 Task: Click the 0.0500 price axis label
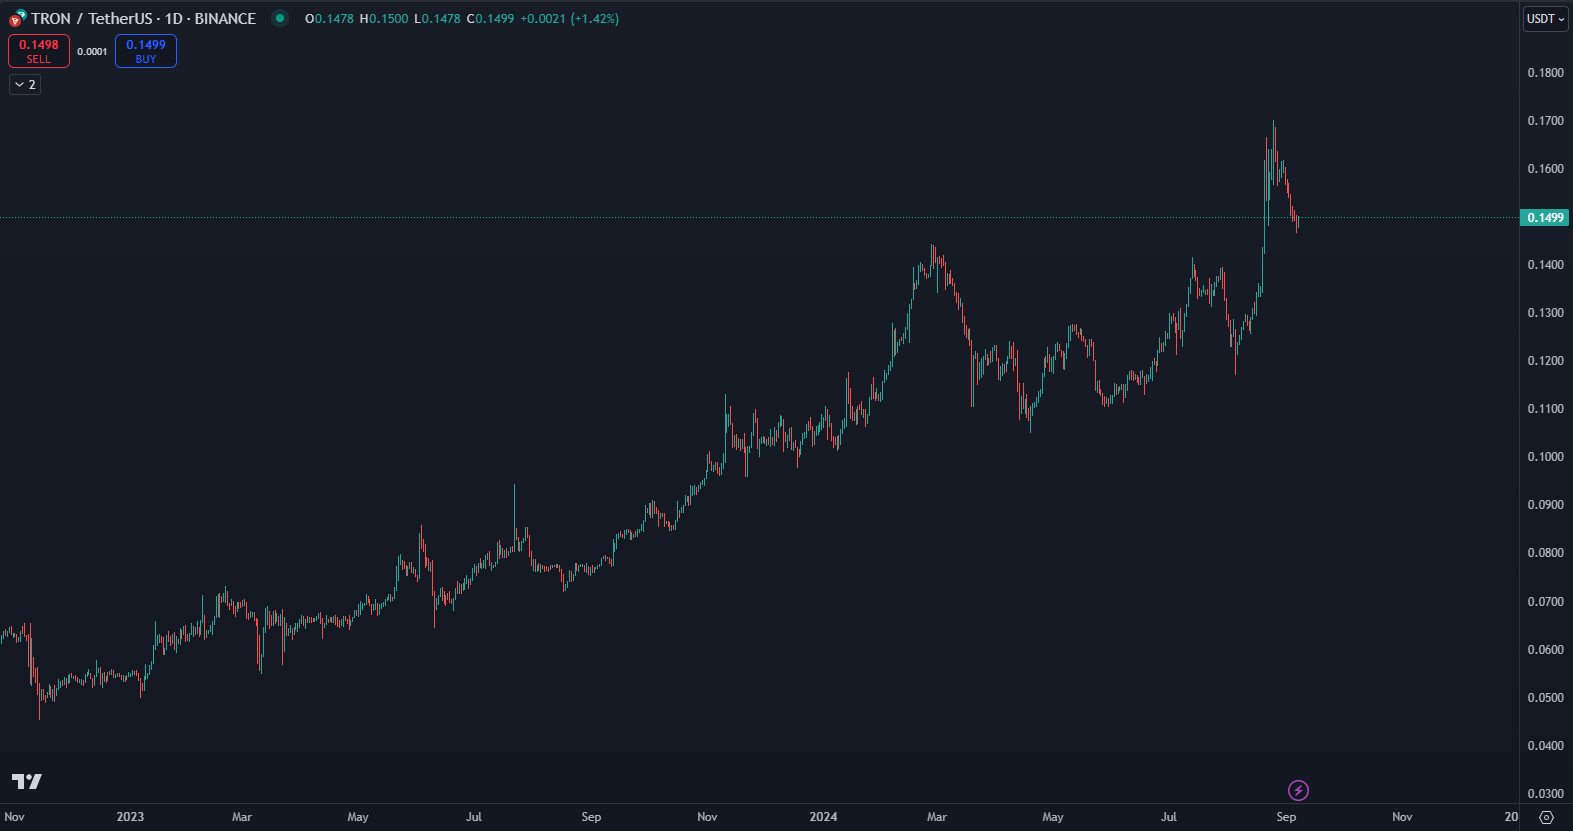(x=1545, y=698)
